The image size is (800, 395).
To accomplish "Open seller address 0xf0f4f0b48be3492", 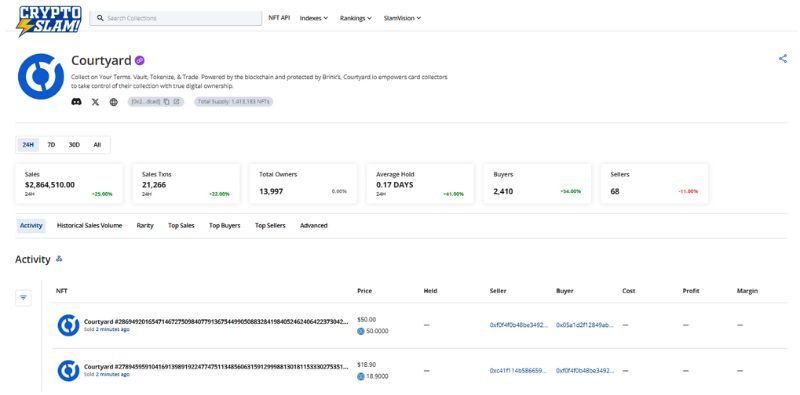I will pyautogui.click(x=519, y=325).
